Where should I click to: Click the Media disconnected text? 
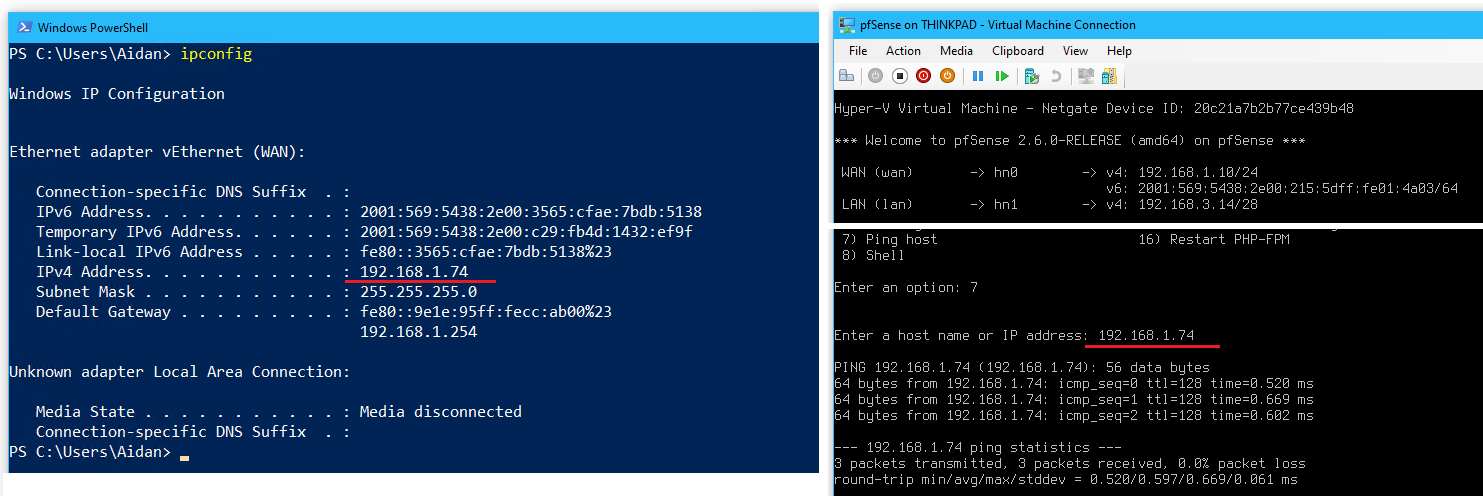click(x=441, y=412)
